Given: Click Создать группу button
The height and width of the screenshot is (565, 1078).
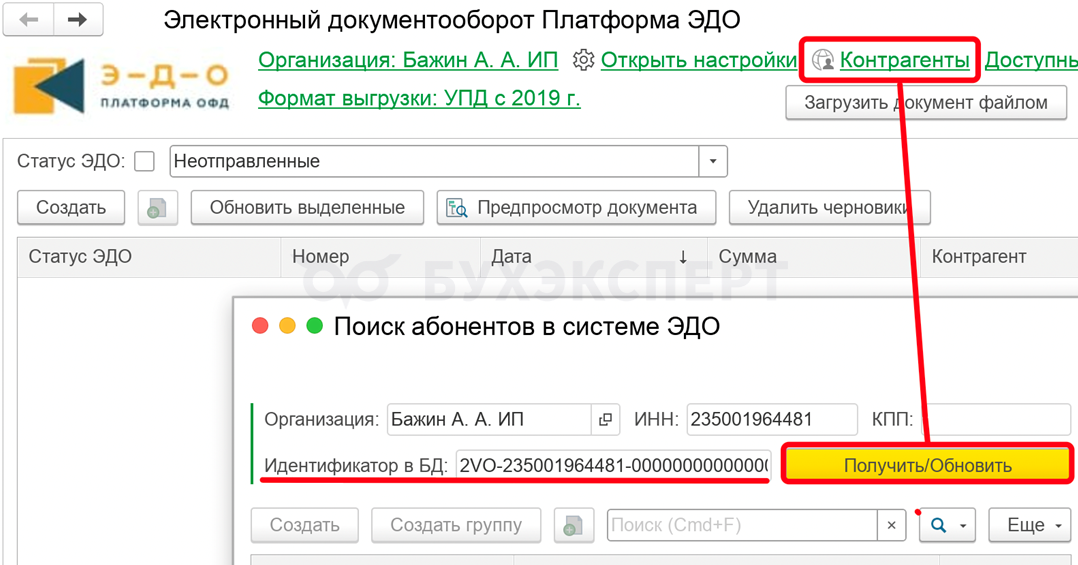Looking at the screenshot, I should tap(456, 526).
